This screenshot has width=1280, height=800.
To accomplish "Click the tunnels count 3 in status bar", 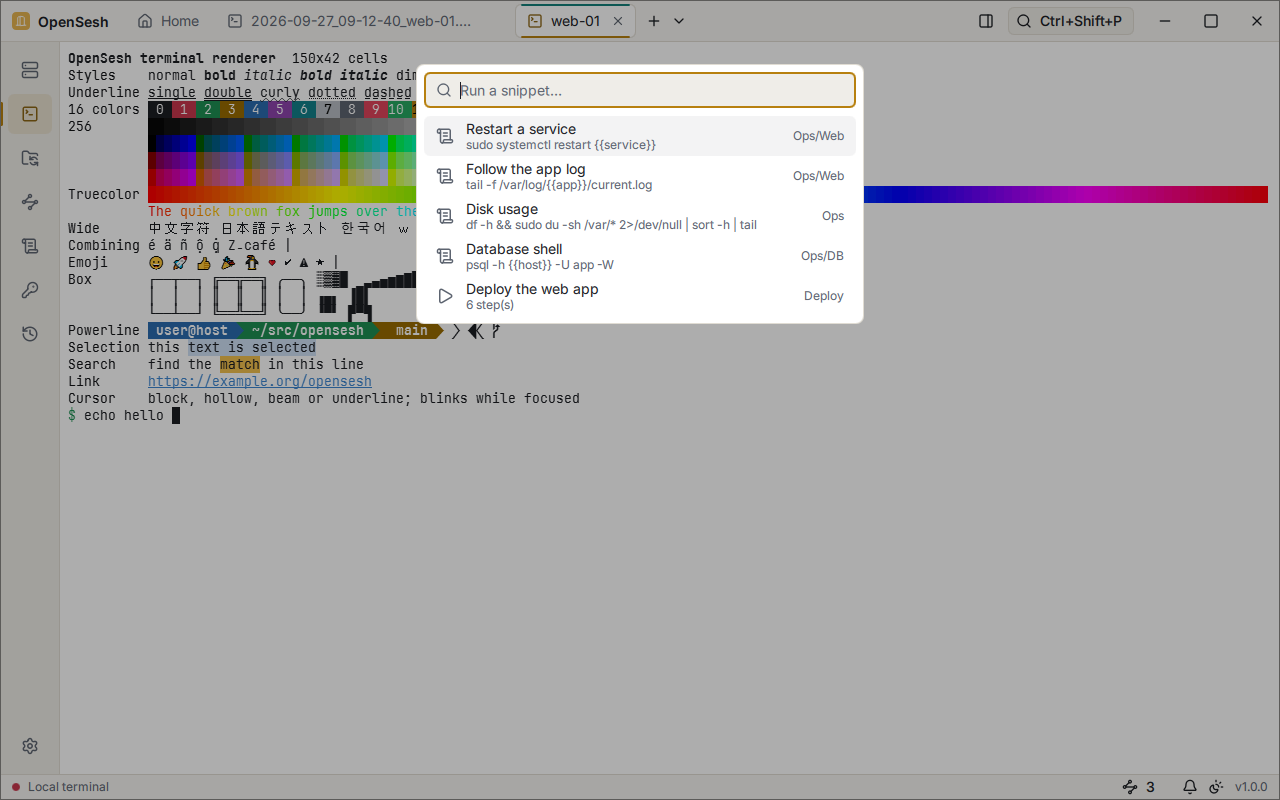I will tap(1139, 787).
